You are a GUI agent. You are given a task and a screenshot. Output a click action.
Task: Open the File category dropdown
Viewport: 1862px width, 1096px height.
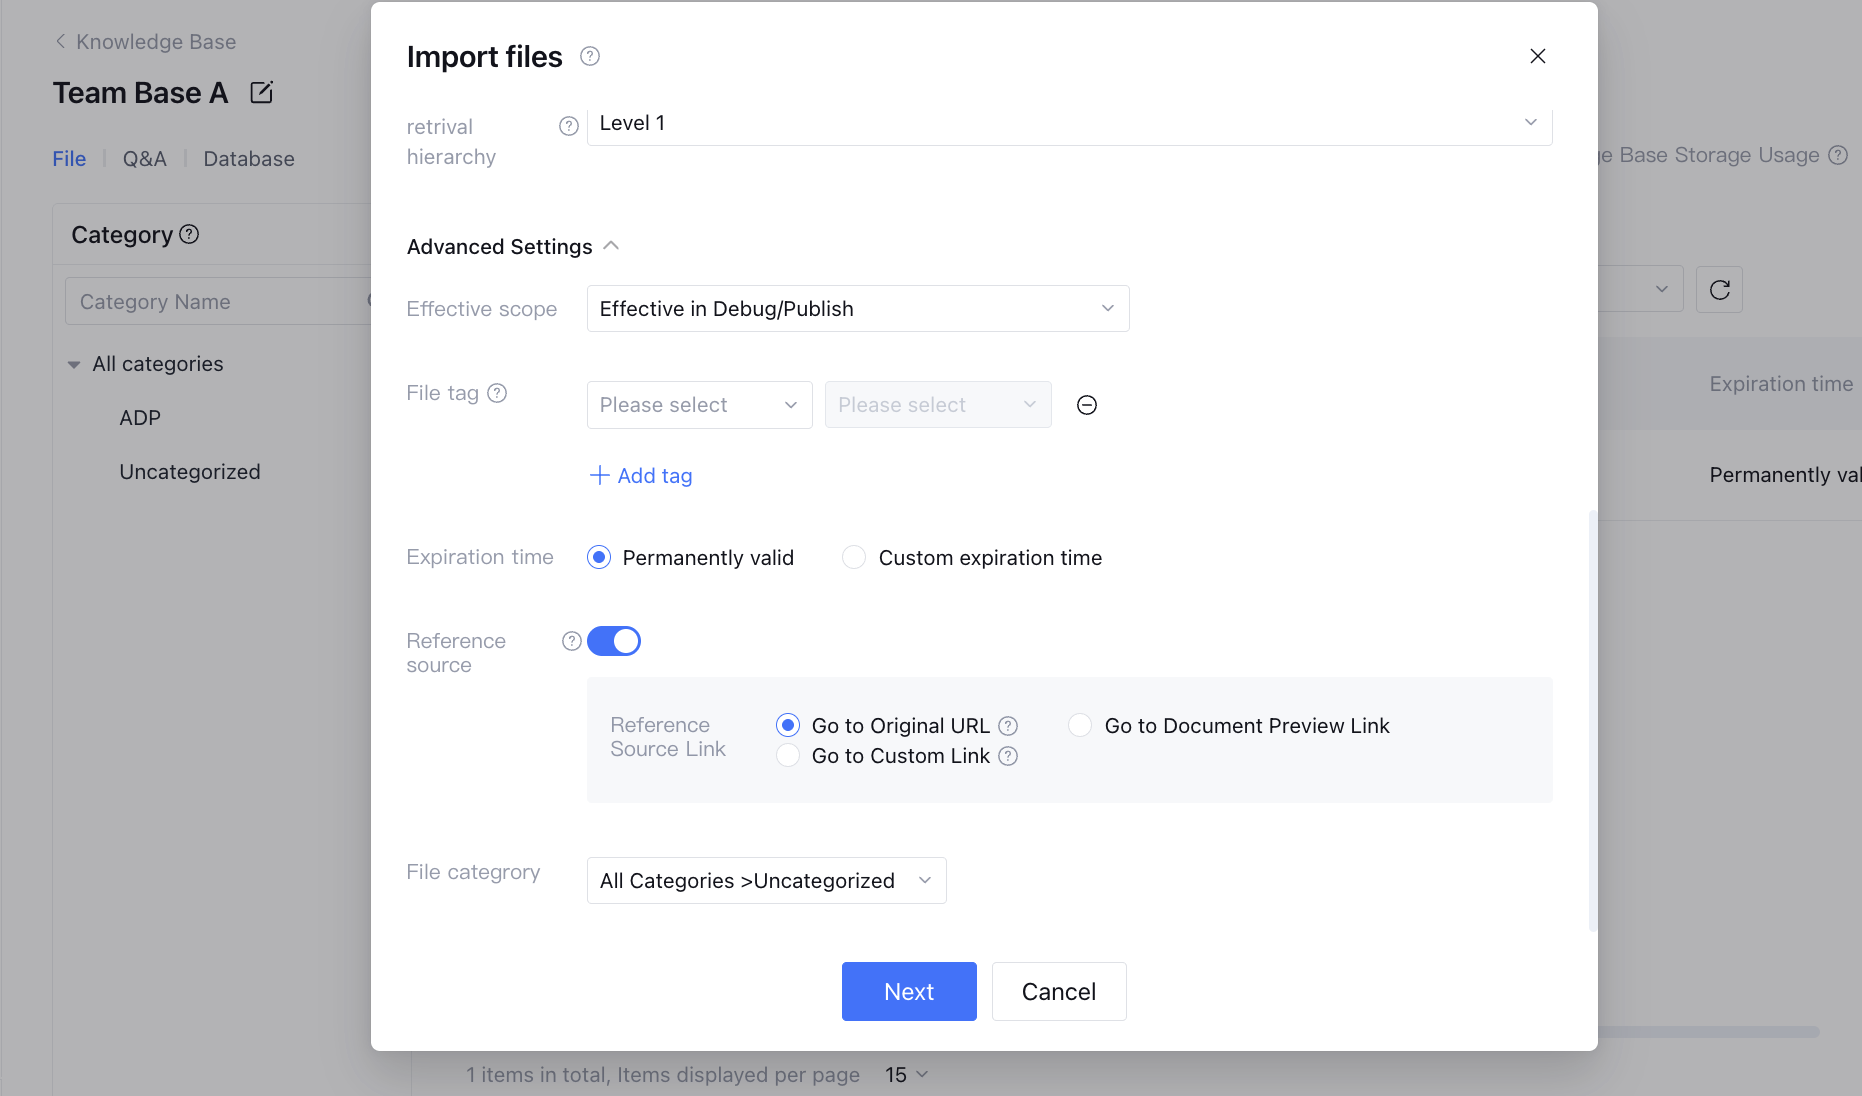tap(766, 880)
